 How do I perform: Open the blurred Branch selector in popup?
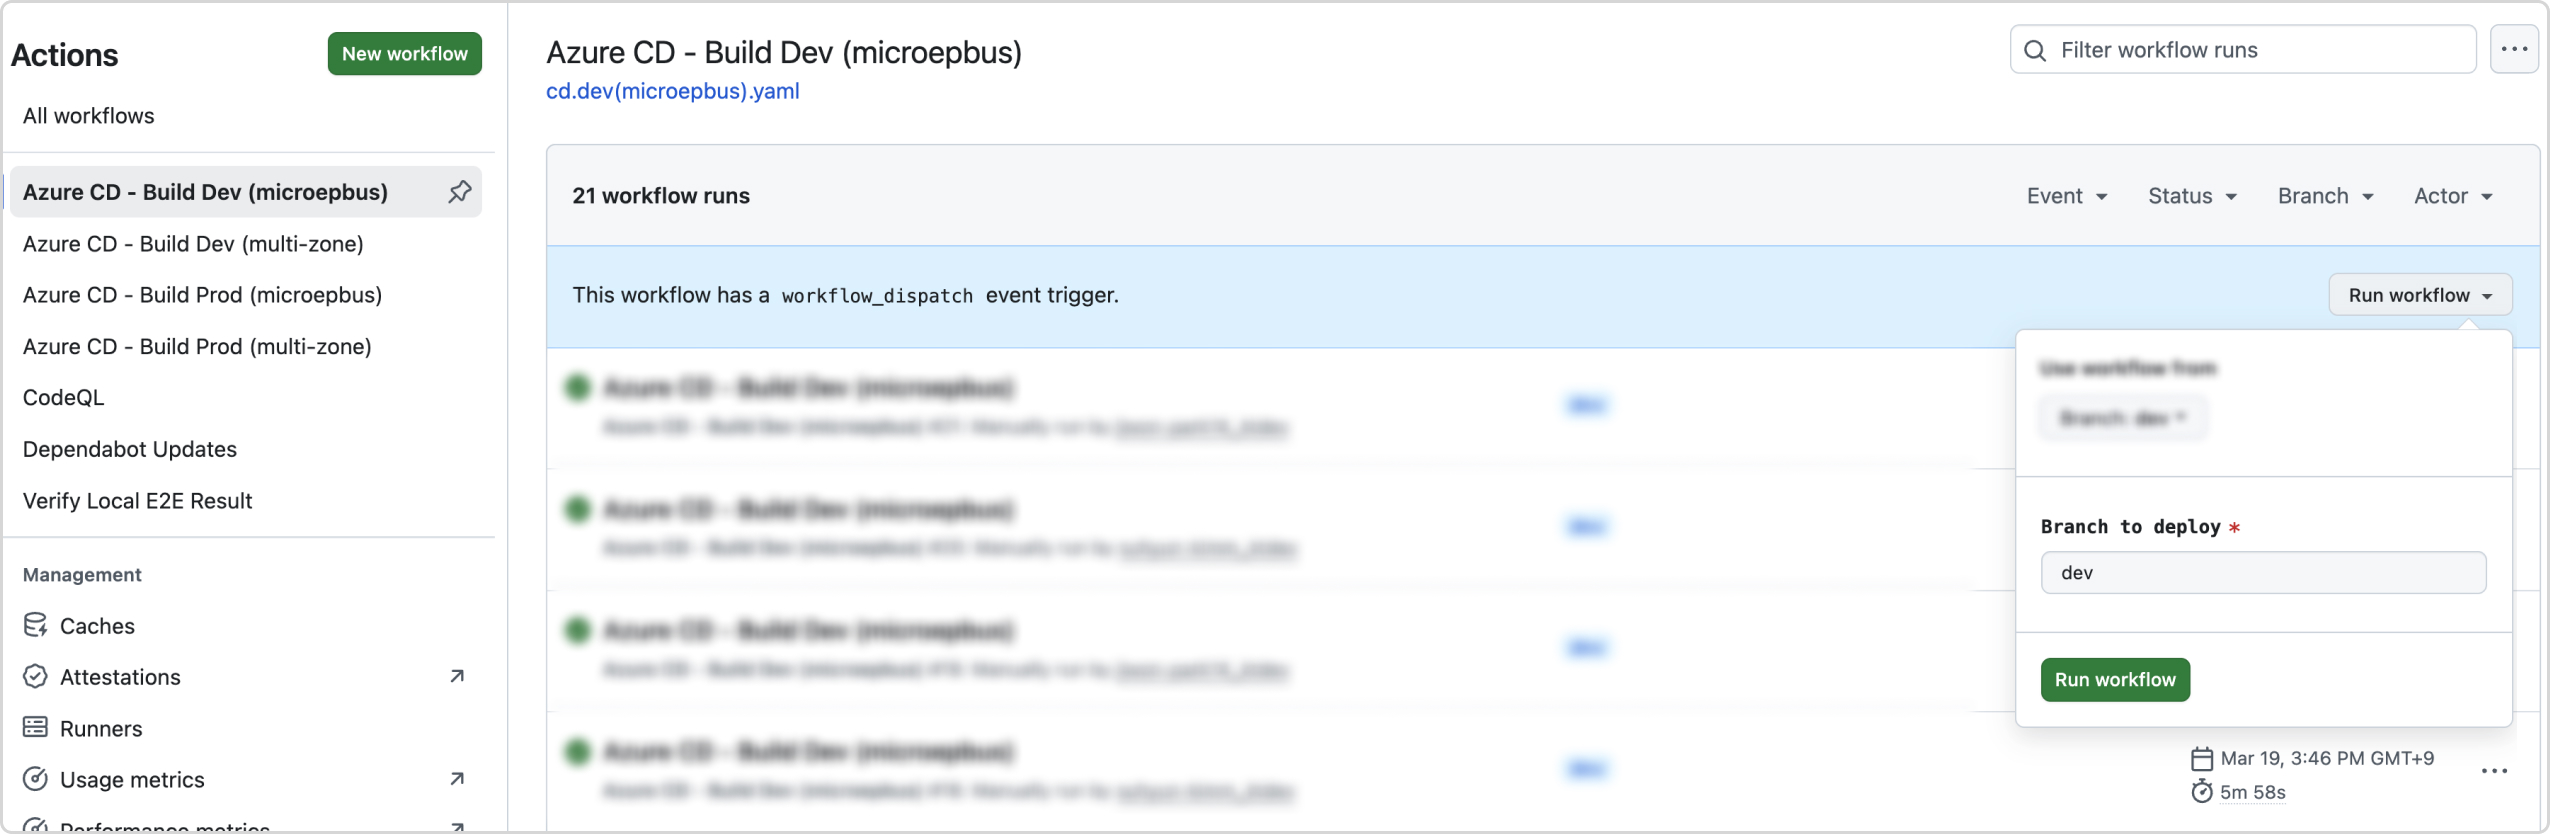click(2123, 418)
